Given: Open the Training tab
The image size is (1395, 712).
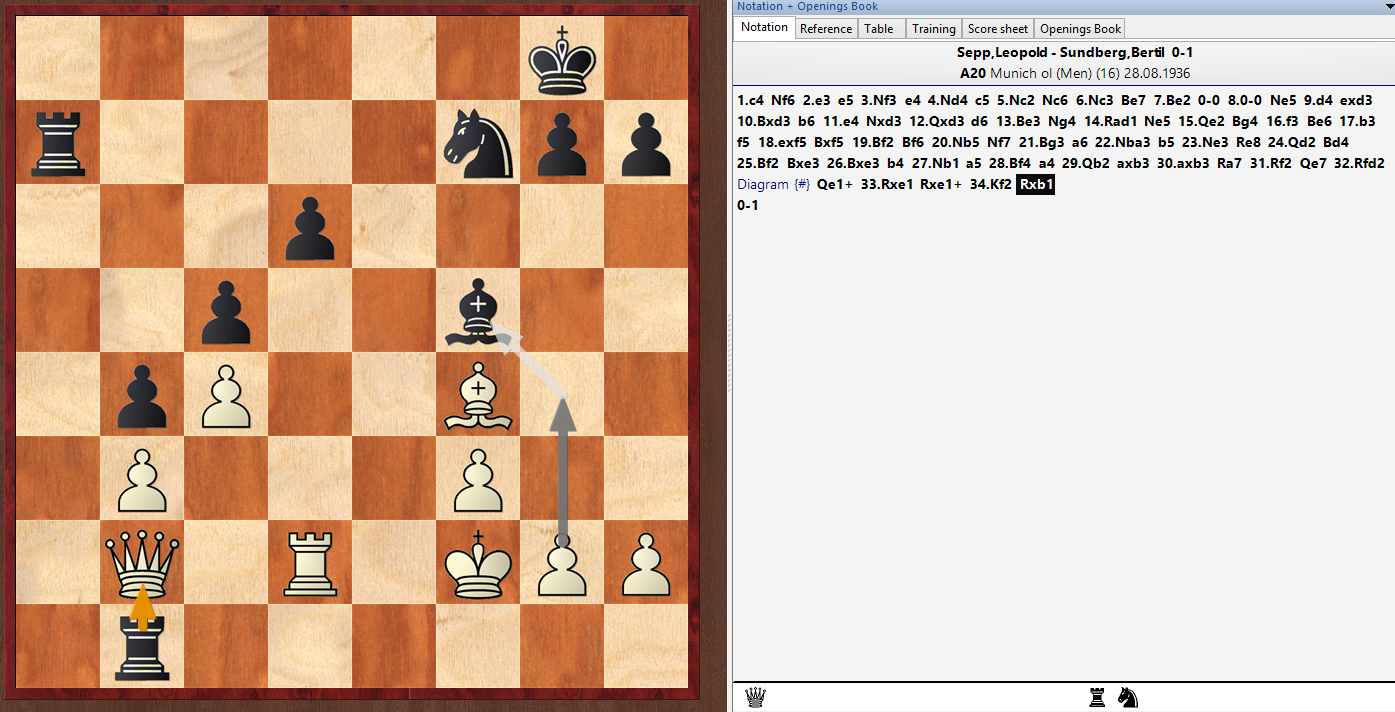Looking at the screenshot, I should pos(933,29).
